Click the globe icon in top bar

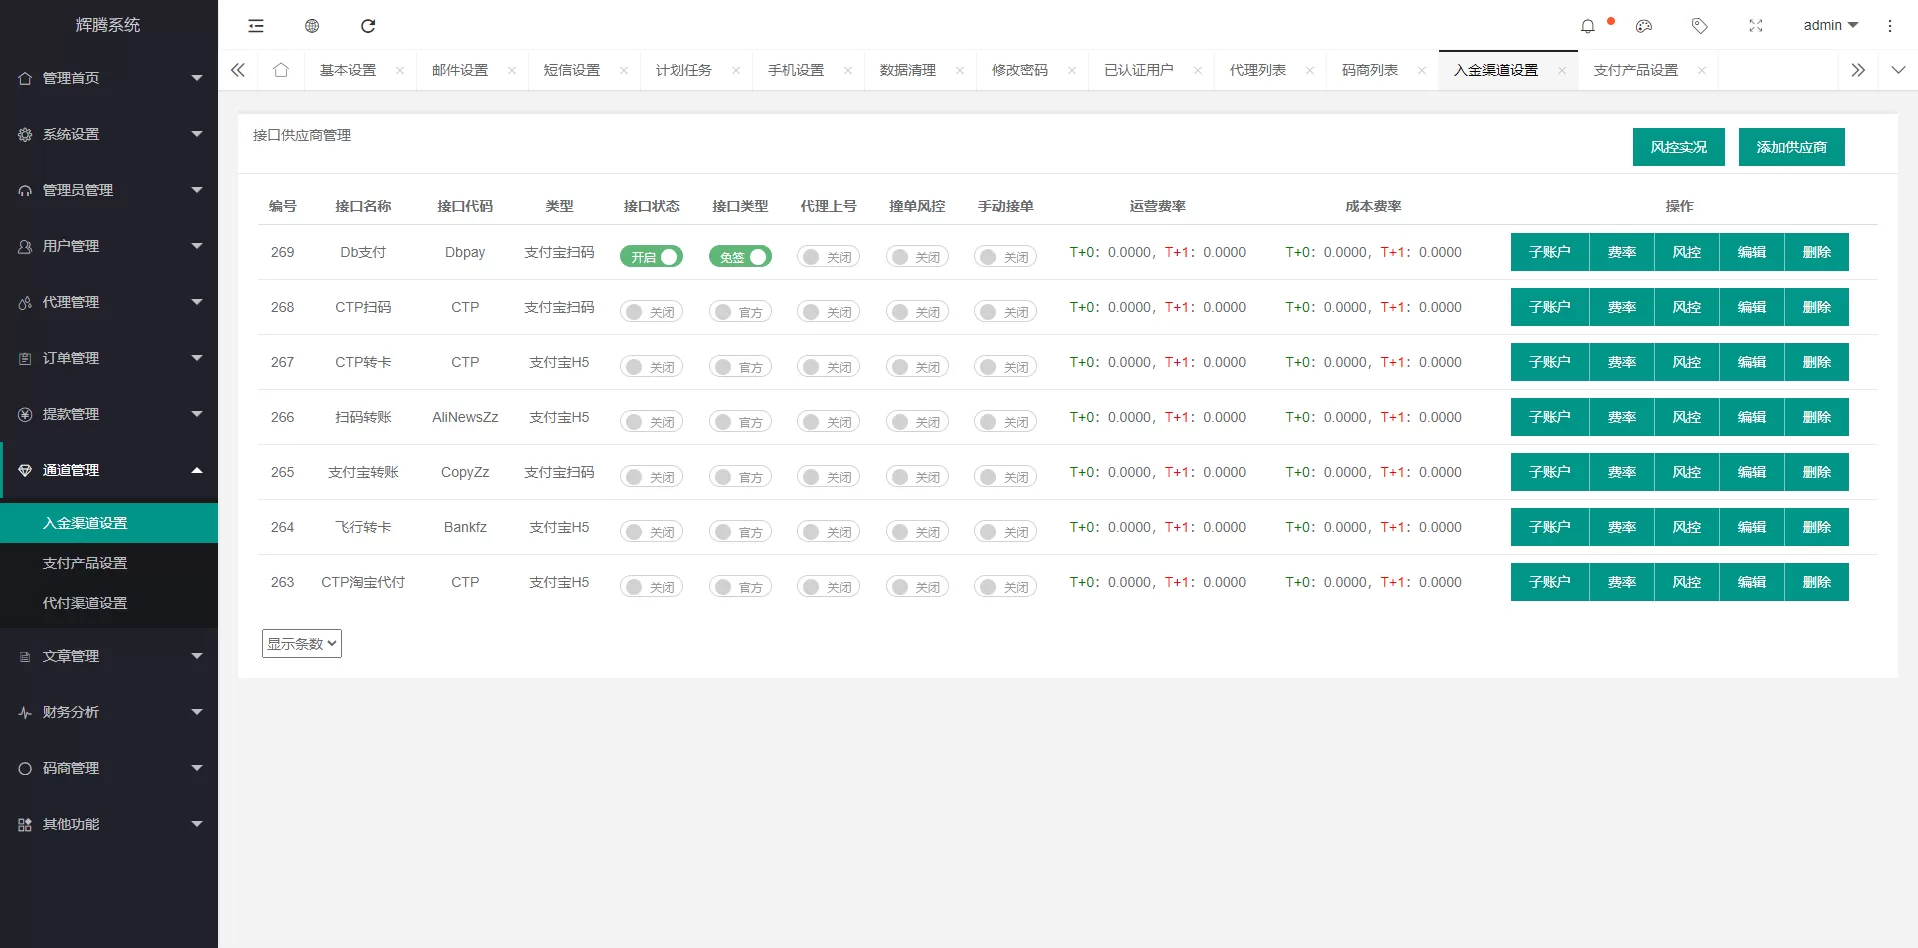[312, 26]
